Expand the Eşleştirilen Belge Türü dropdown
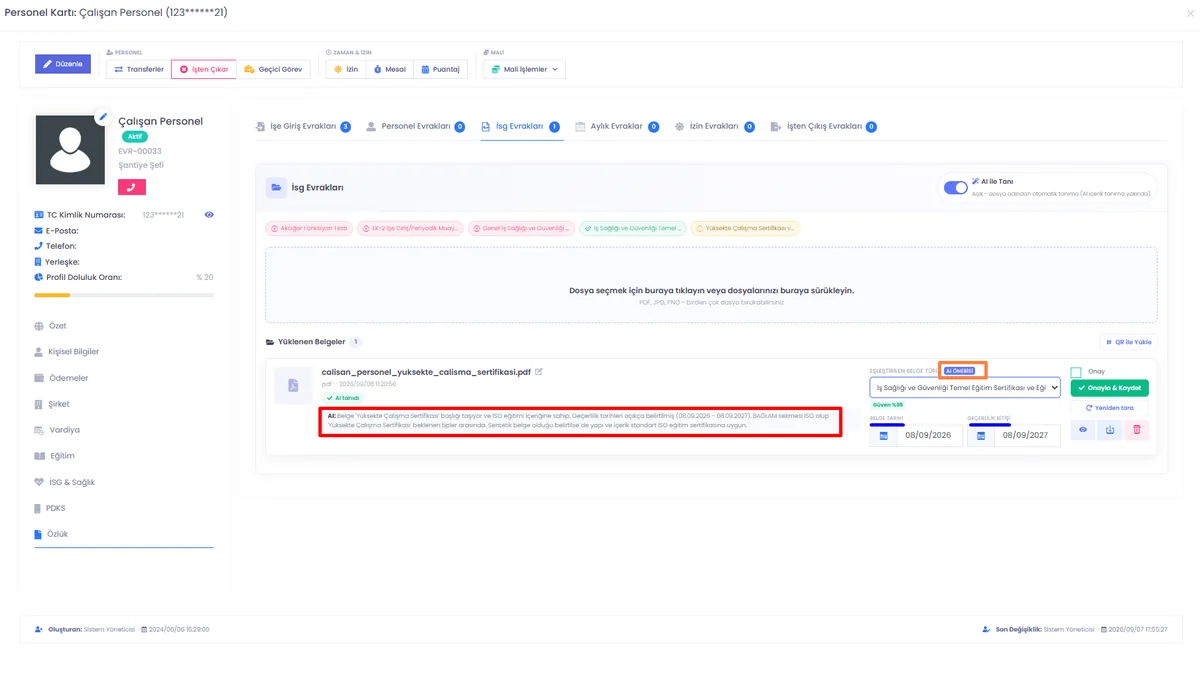 [x=965, y=387]
